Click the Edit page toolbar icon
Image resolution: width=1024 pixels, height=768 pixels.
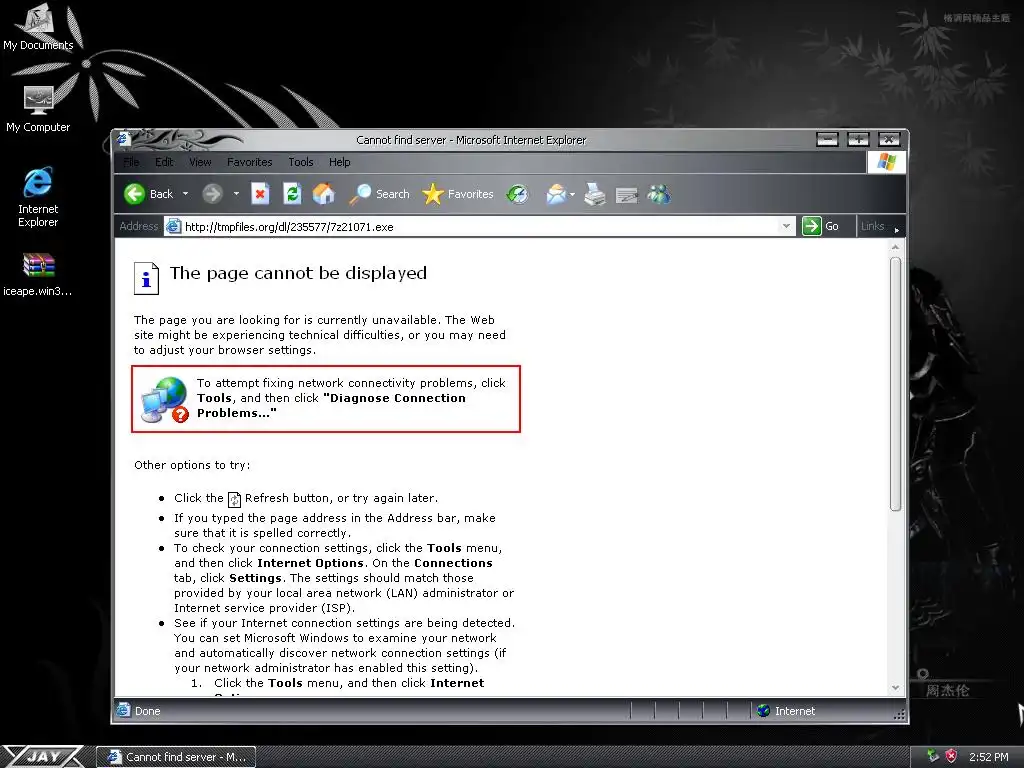(x=626, y=195)
